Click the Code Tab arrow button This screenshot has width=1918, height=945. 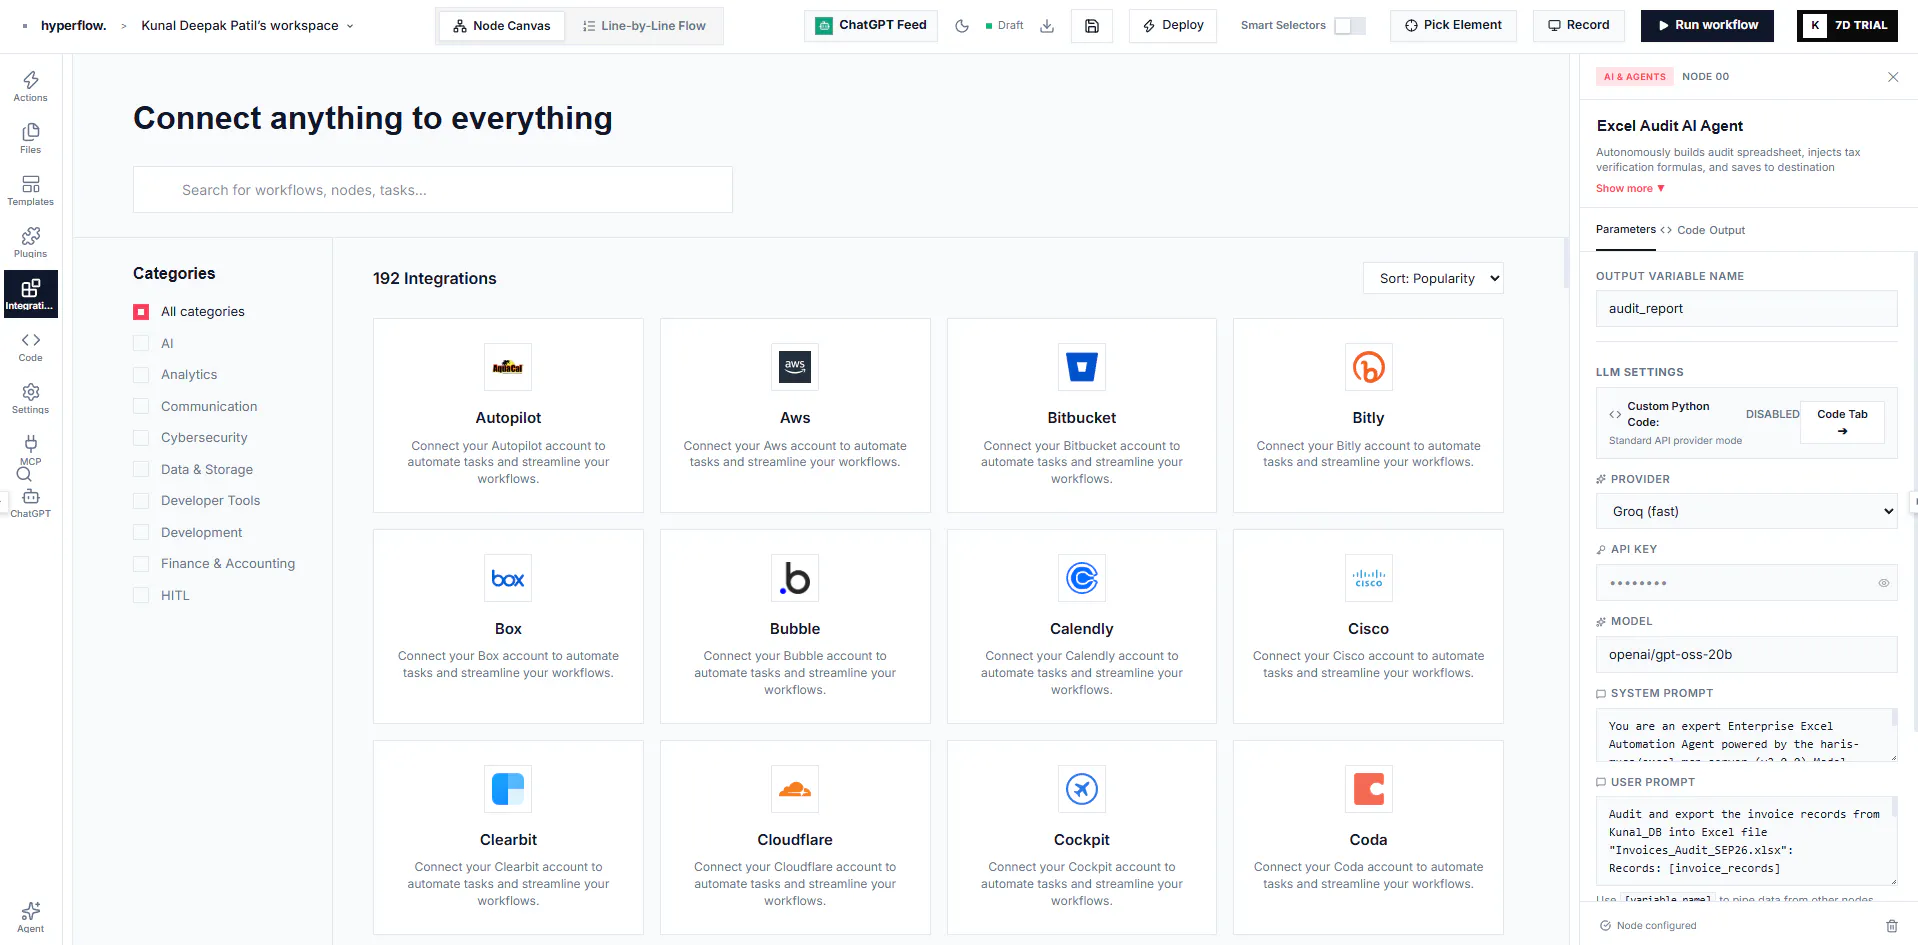1842,422
